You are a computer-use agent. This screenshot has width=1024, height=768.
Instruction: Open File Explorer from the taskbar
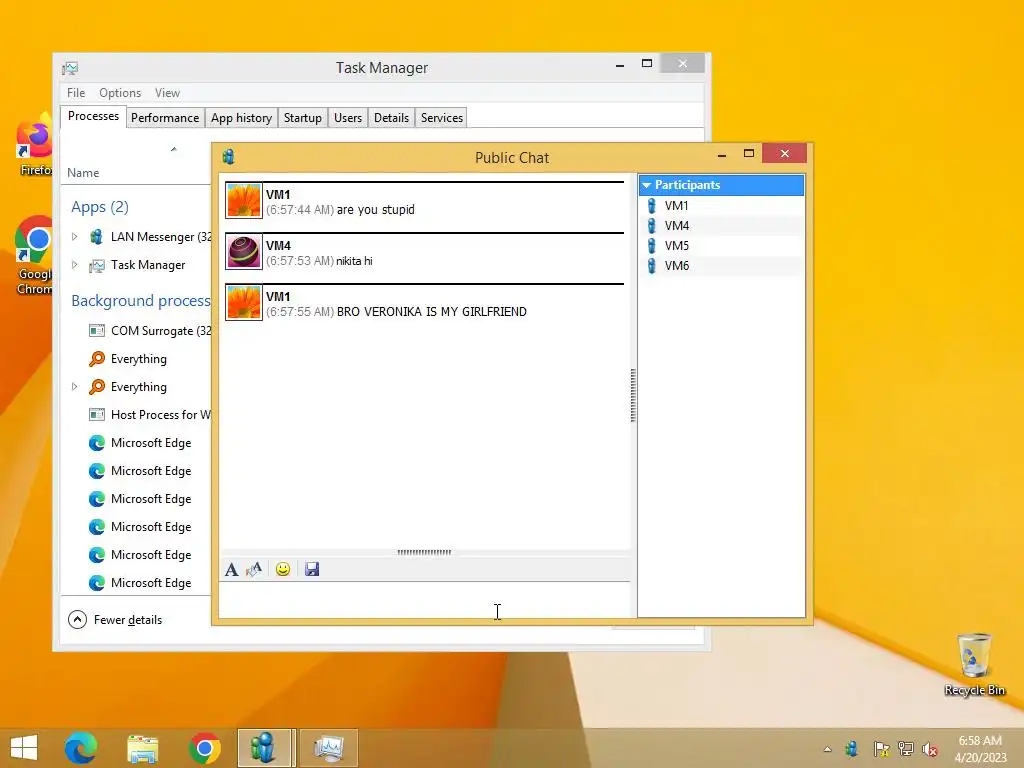click(142, 748)
